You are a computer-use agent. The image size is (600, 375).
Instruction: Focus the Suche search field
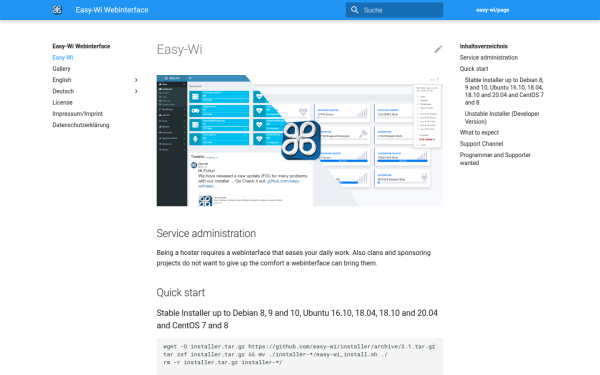click(x=395, y=10)
